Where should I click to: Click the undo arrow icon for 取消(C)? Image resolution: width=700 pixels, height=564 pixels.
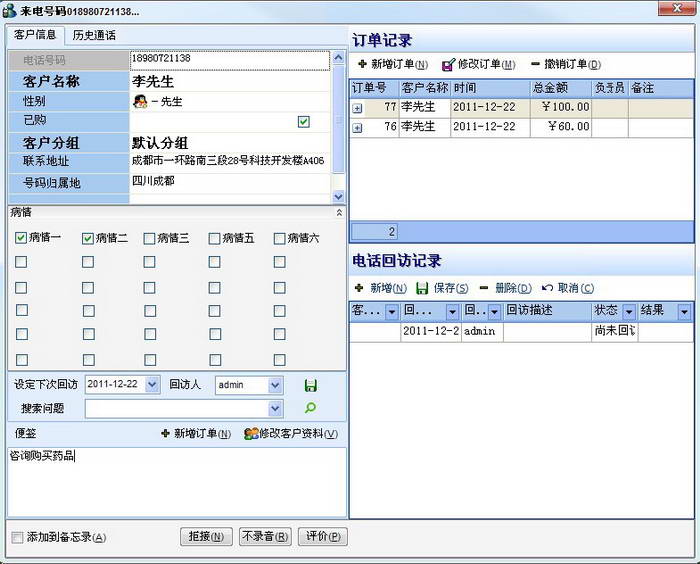point(547,288)
